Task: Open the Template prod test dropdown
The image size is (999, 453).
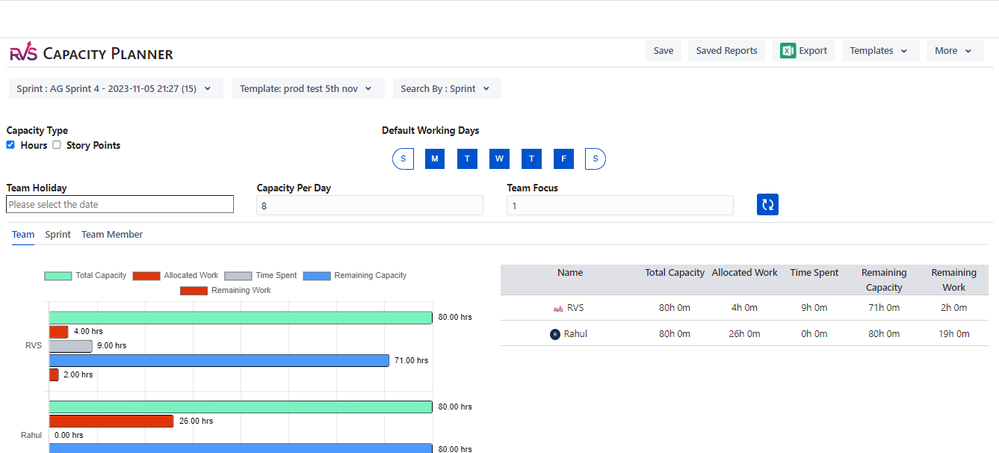Action: [308, 89]
